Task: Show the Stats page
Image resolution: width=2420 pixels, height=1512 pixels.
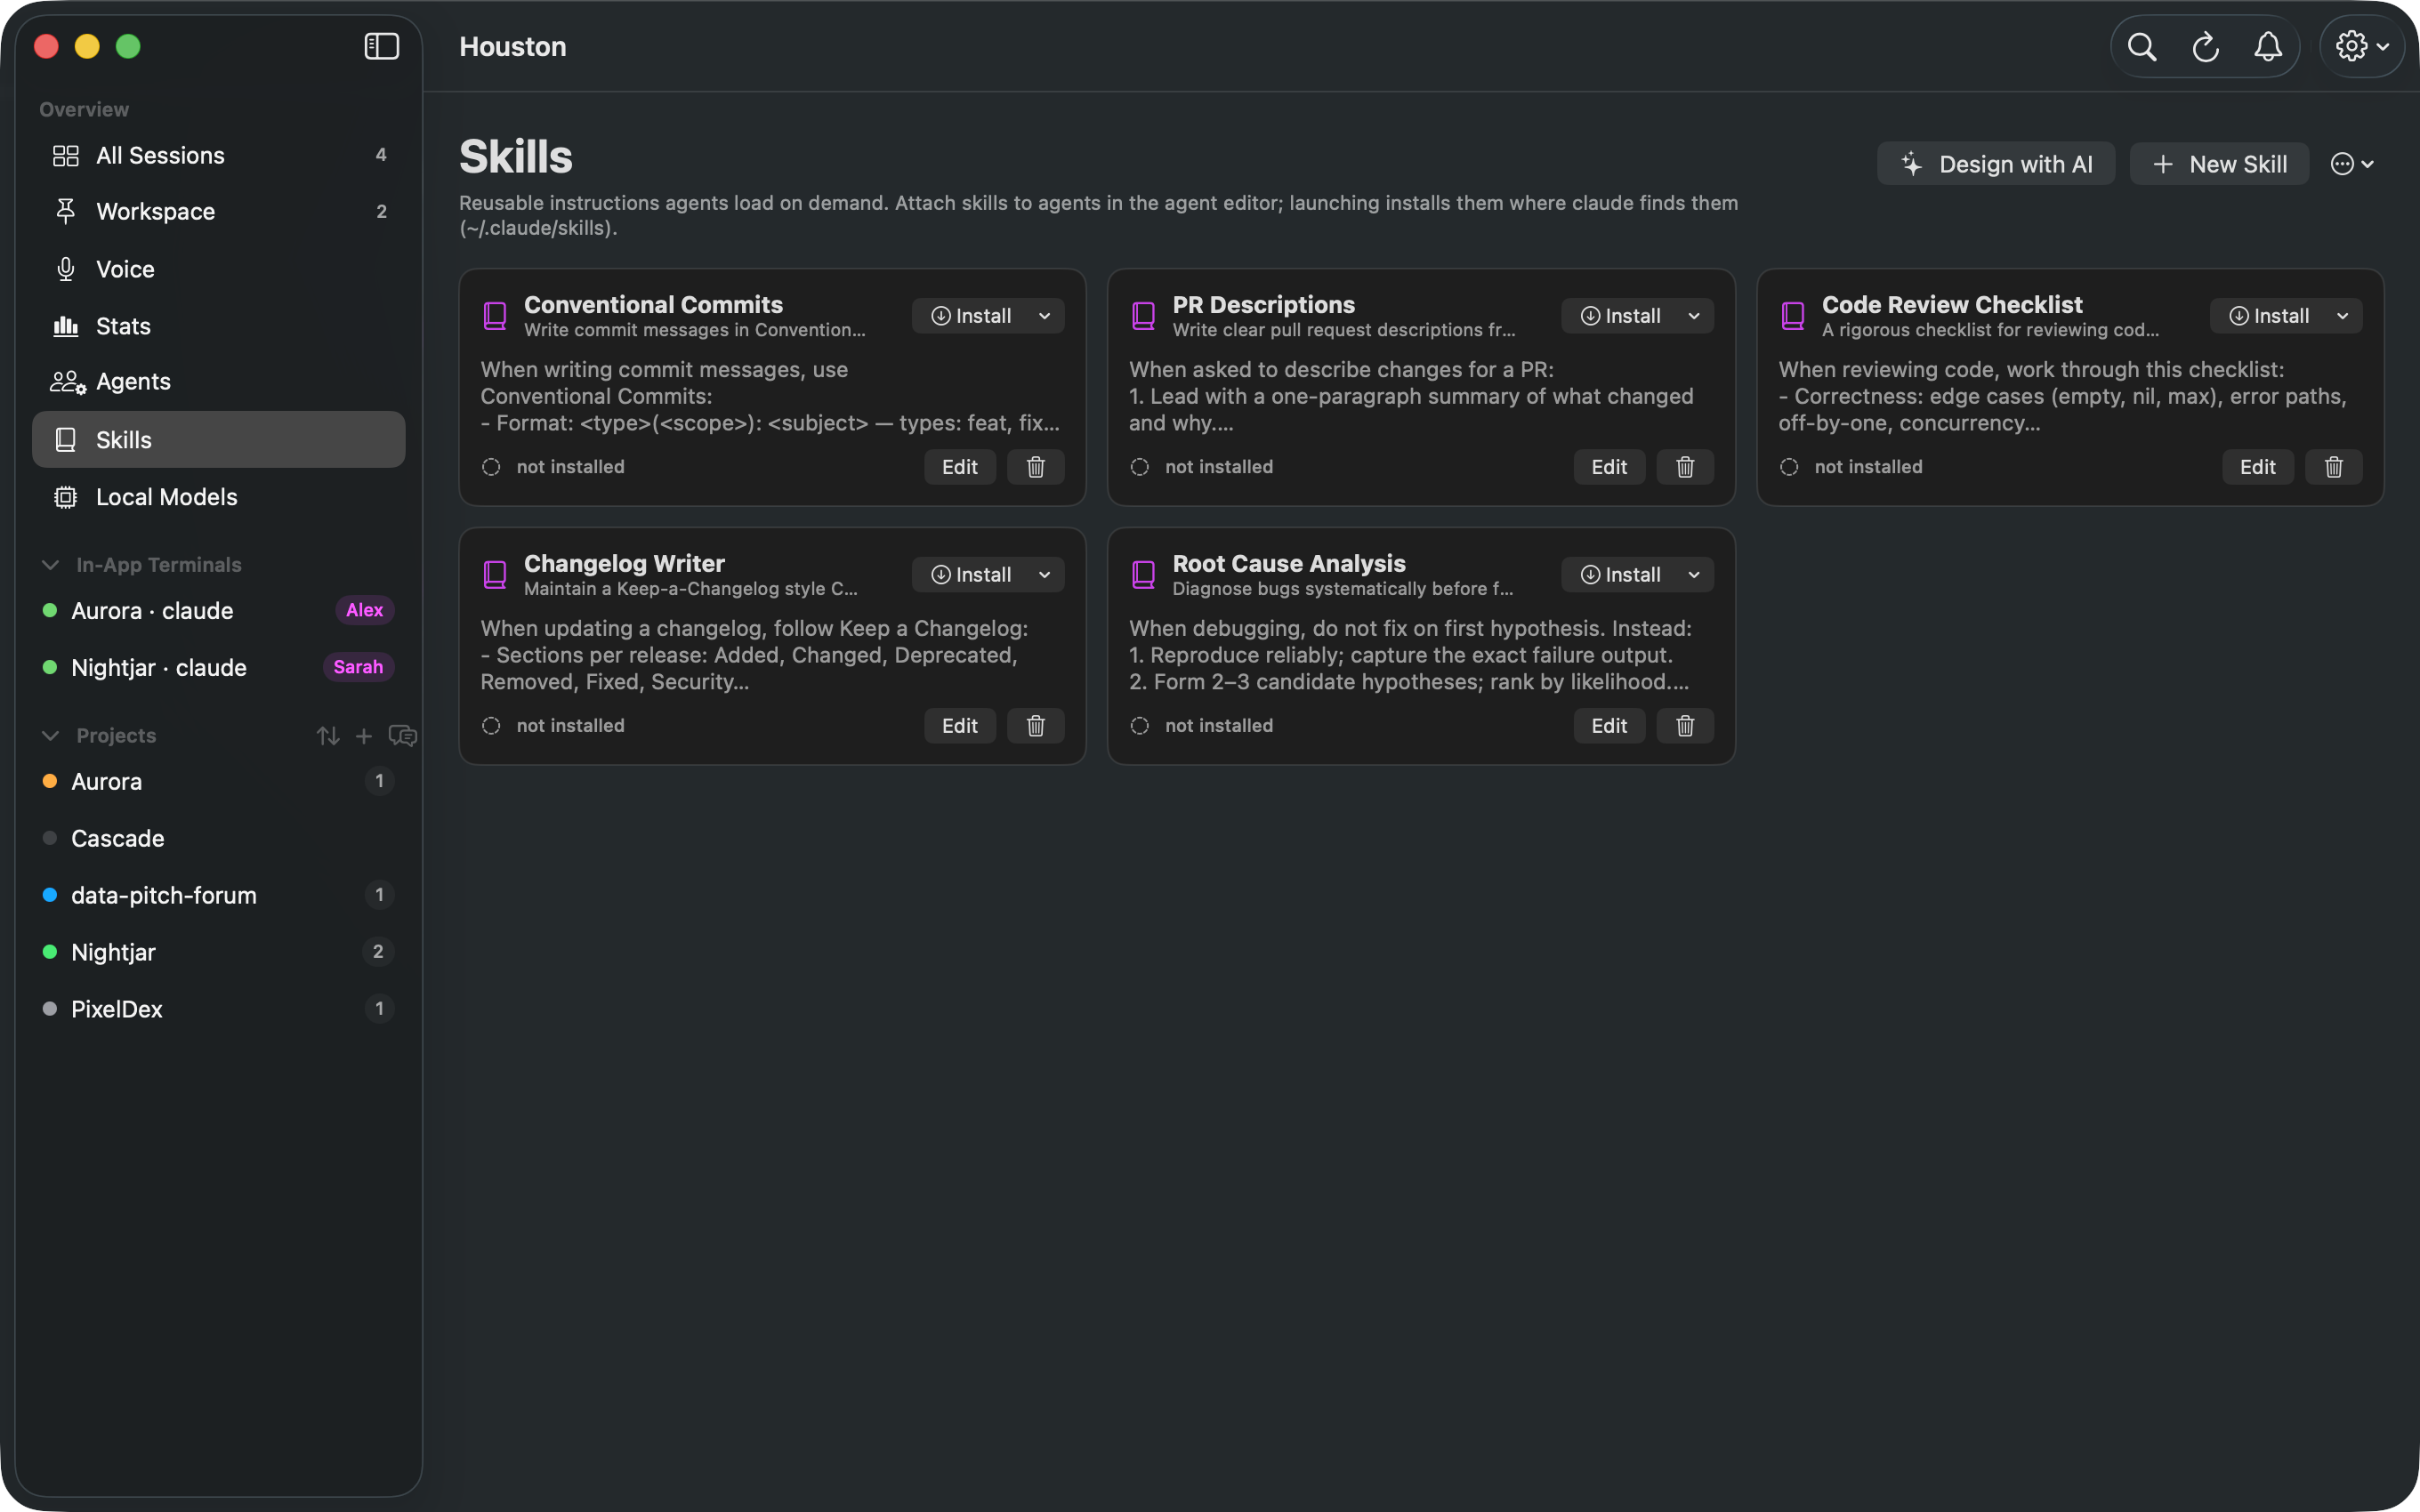Action: 219,326
